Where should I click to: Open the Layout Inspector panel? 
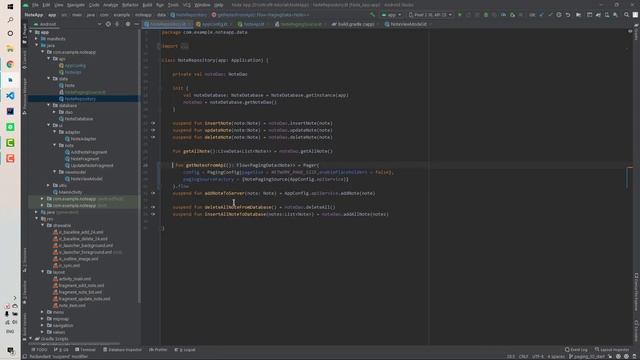click(x=612, y=350)
